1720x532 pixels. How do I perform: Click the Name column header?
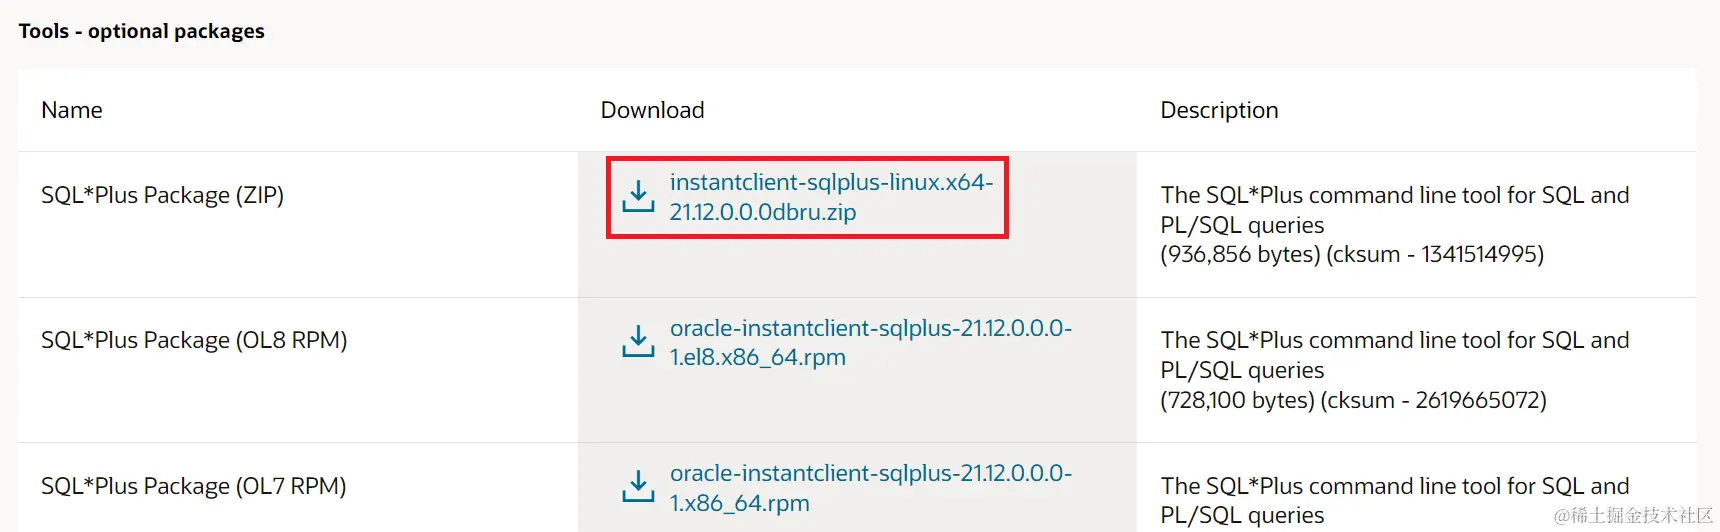[72, 110]
